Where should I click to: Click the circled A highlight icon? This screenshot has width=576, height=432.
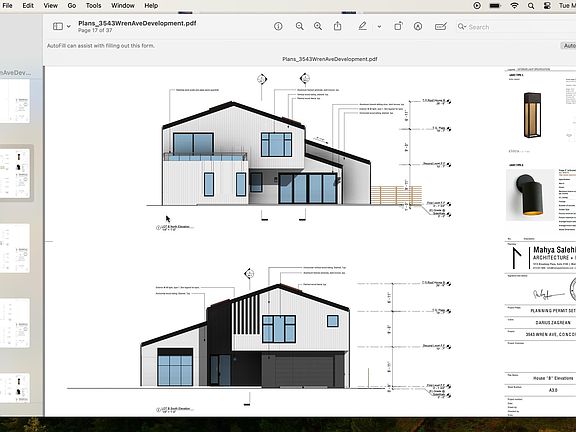tap(418, 26)
